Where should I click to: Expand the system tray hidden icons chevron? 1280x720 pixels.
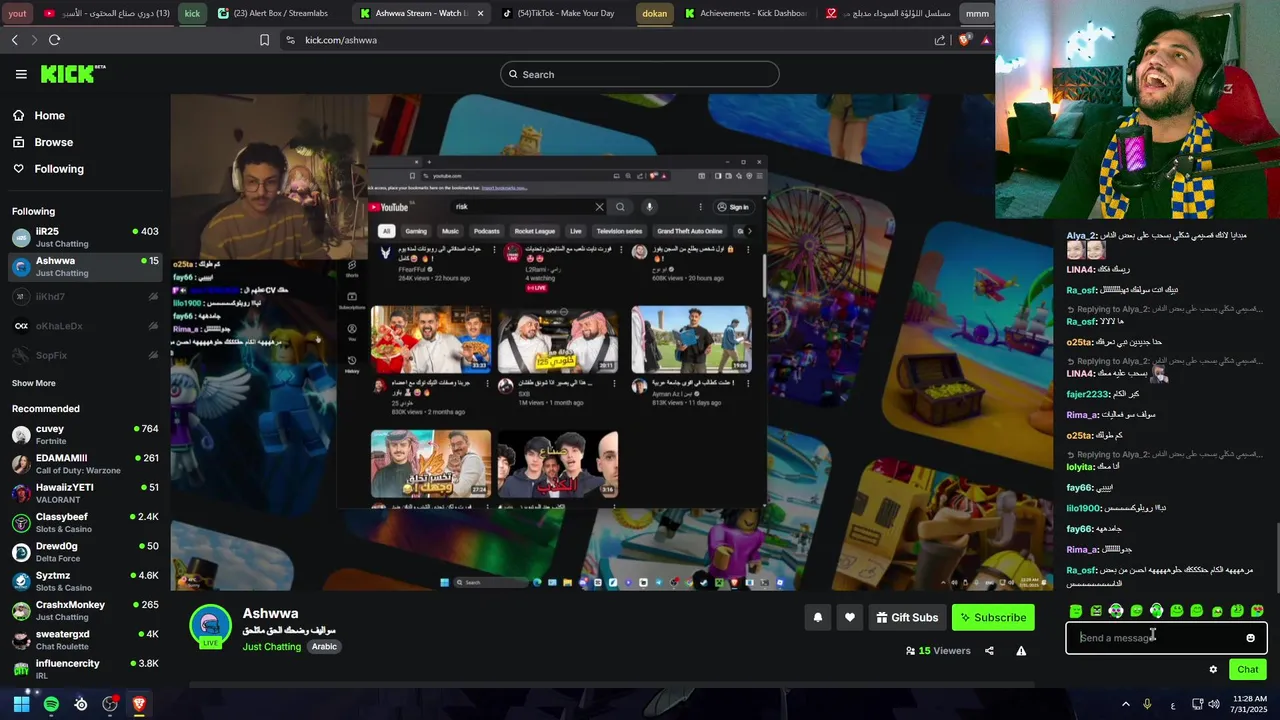1126,704
